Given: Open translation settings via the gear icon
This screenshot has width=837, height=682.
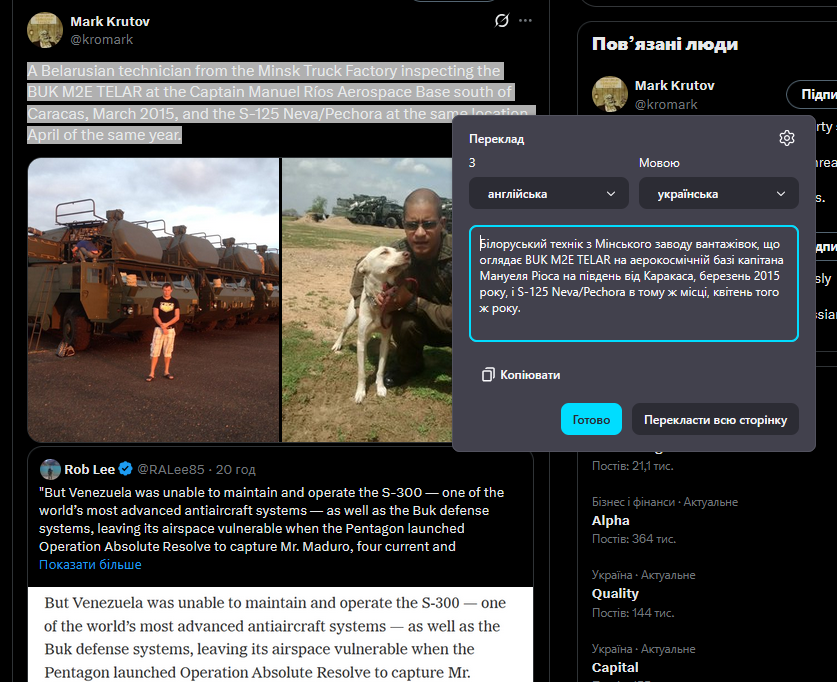Looking at the screenshot, I should [x=786, y=138].
